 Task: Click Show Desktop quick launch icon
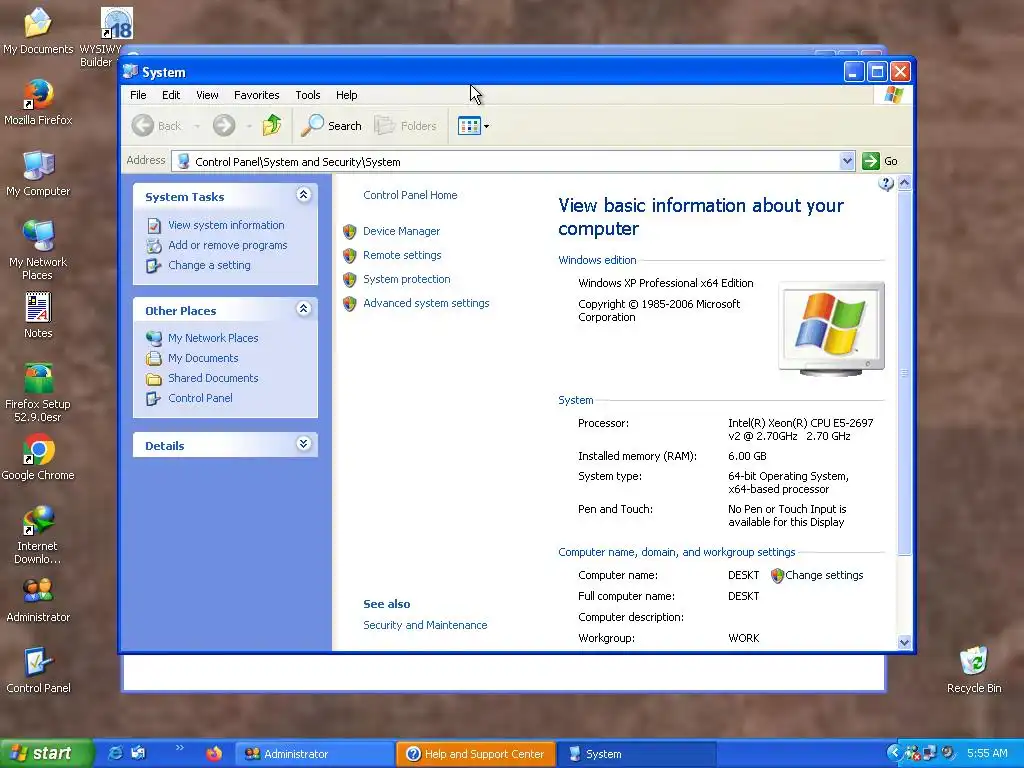click(138, 753)
